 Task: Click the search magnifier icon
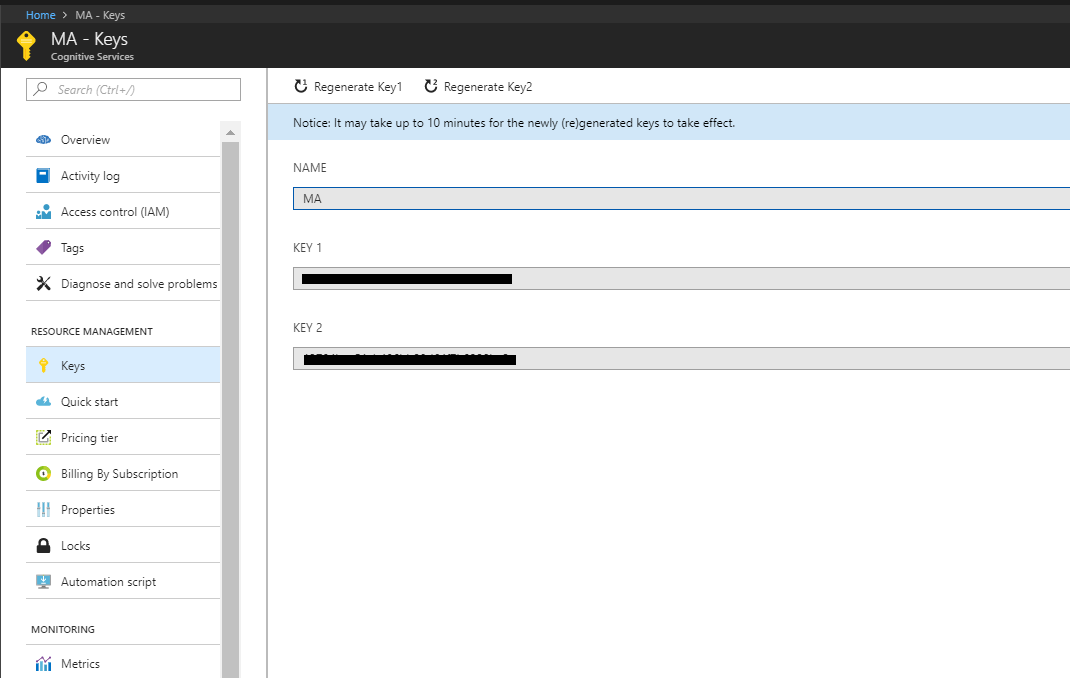coord(41,89)
